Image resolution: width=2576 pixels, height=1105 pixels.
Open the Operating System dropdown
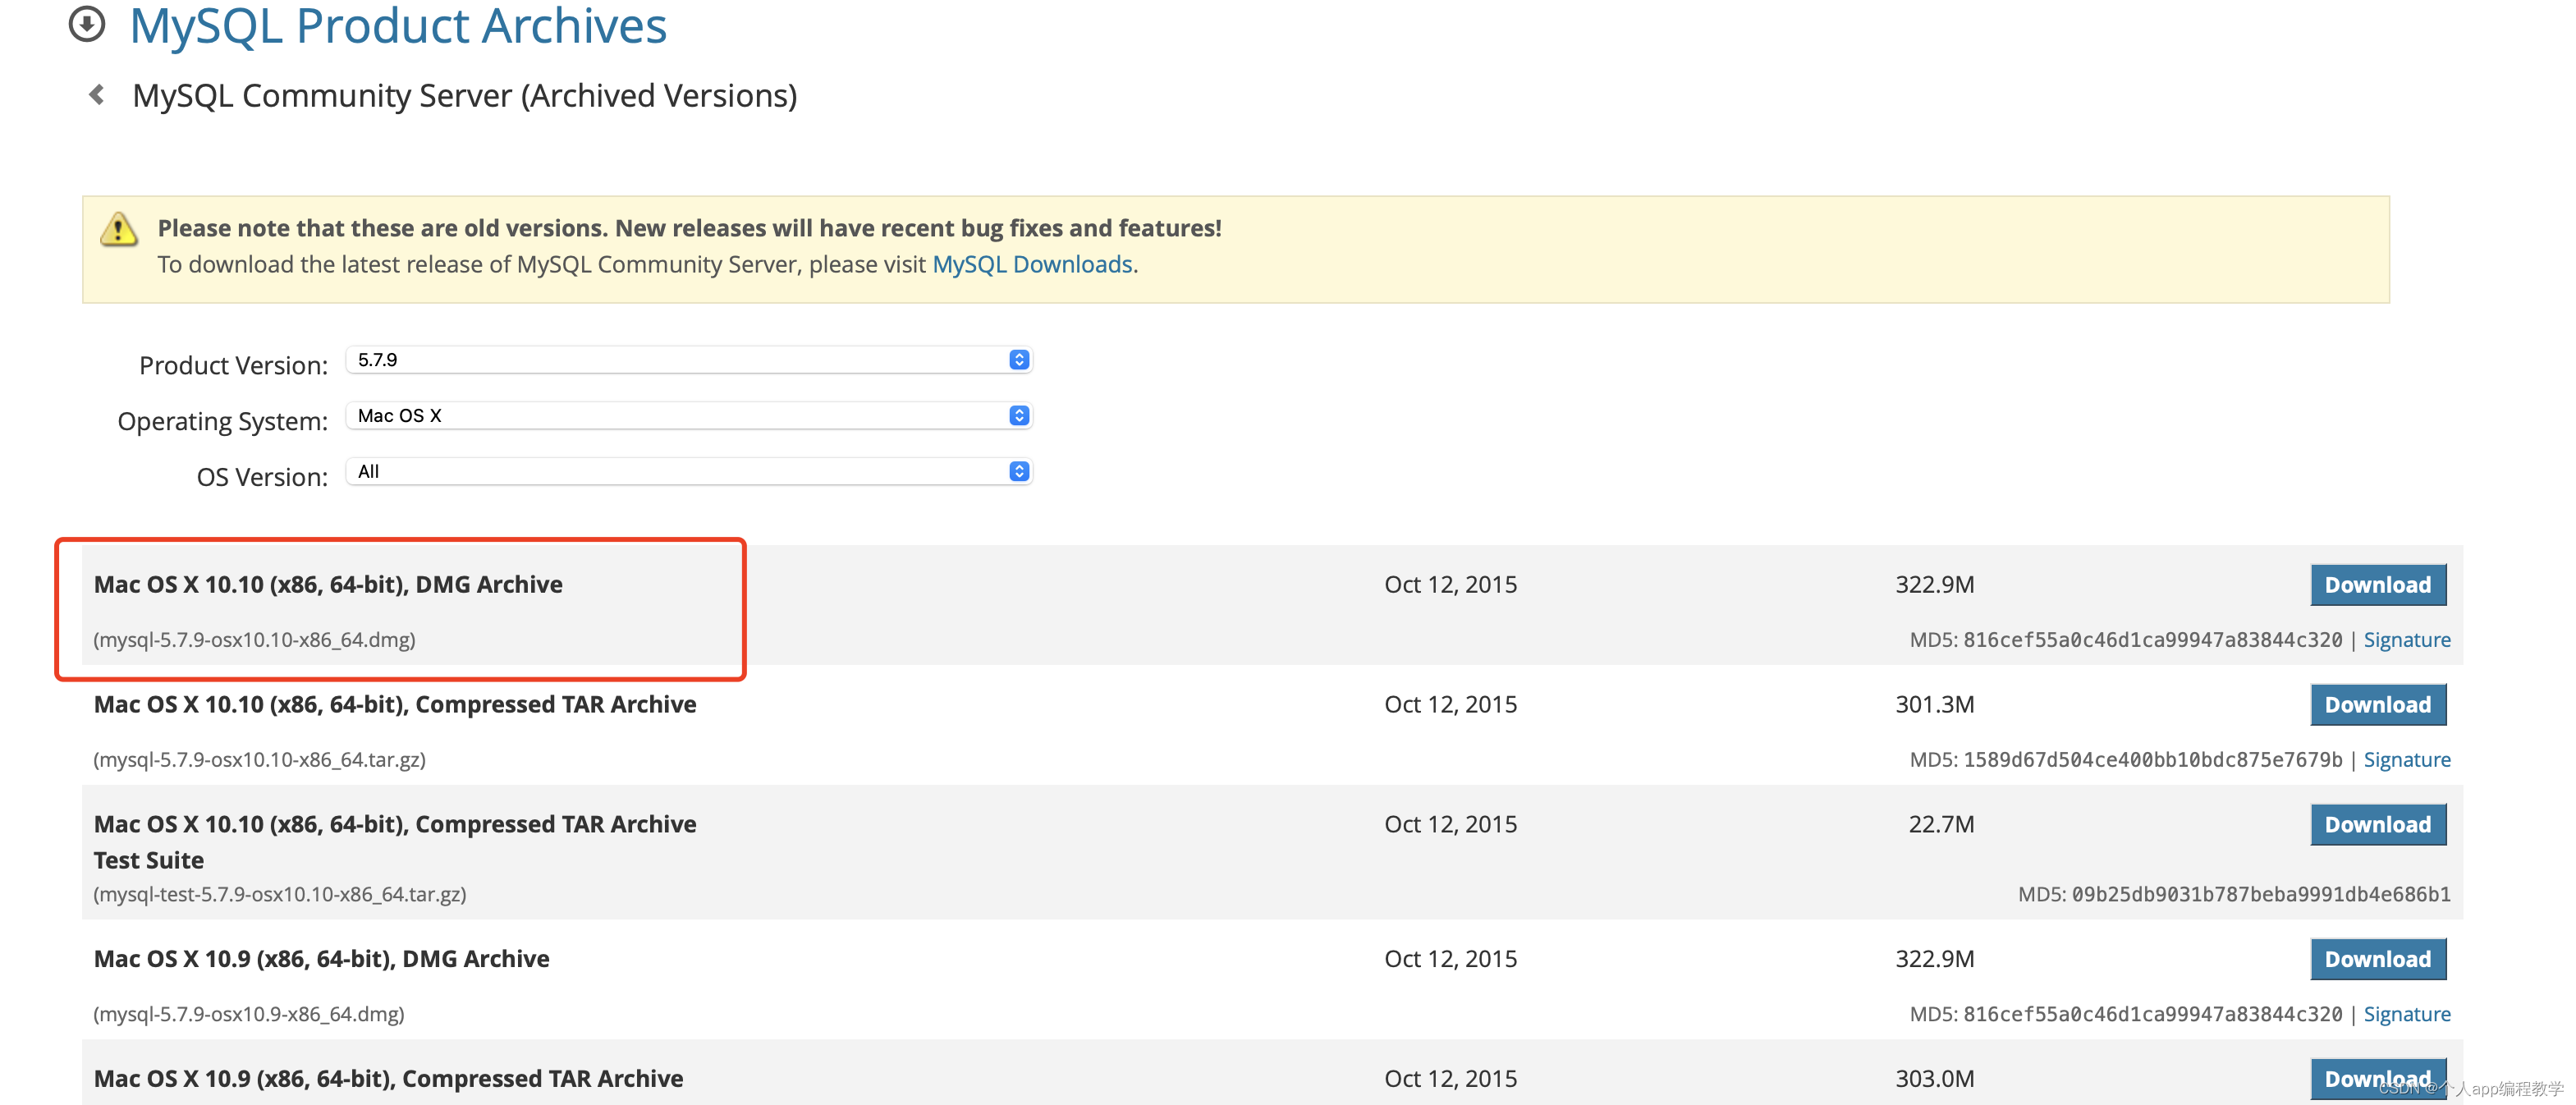pos(680,416)
